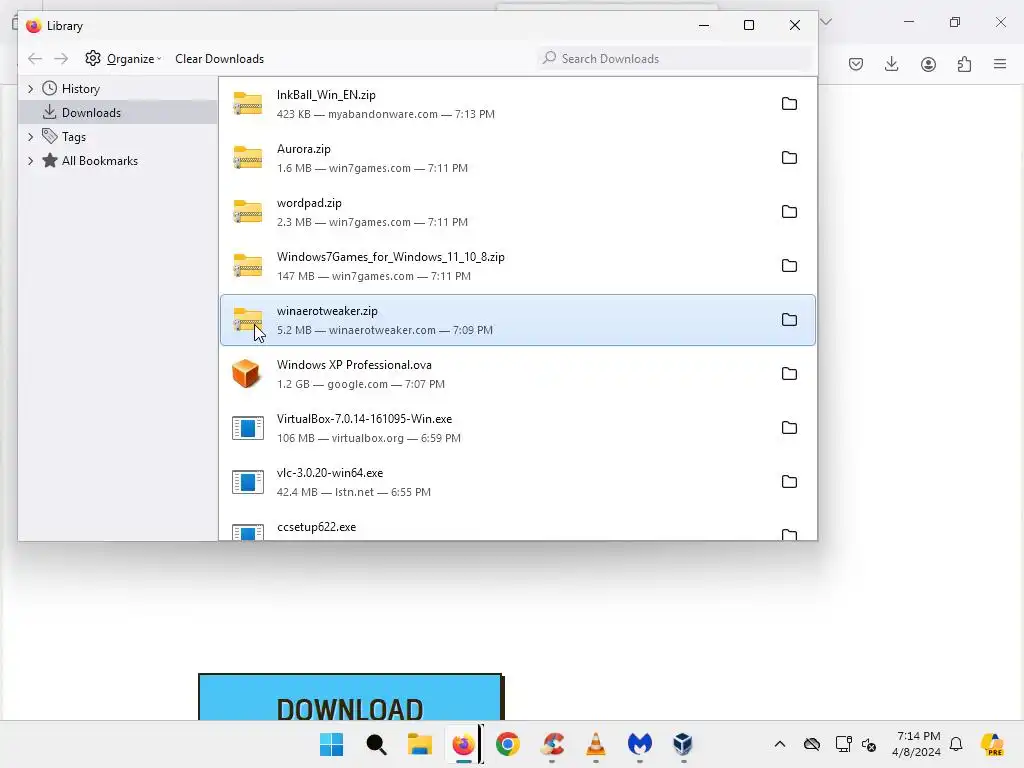Click the InkBall_Win_EN.zip archive icon

click(x=248, y=104)
